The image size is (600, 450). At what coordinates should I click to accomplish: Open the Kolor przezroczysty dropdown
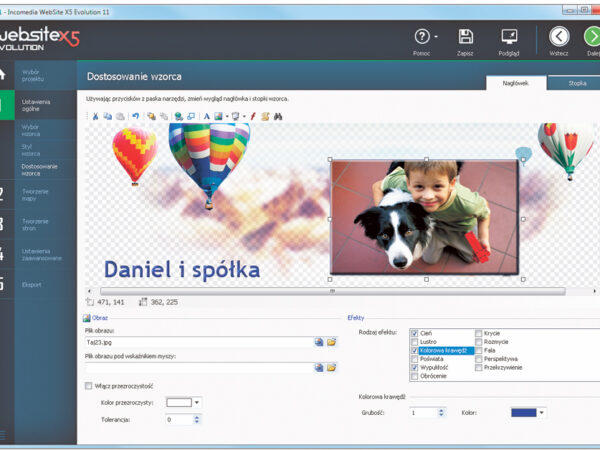197,402
